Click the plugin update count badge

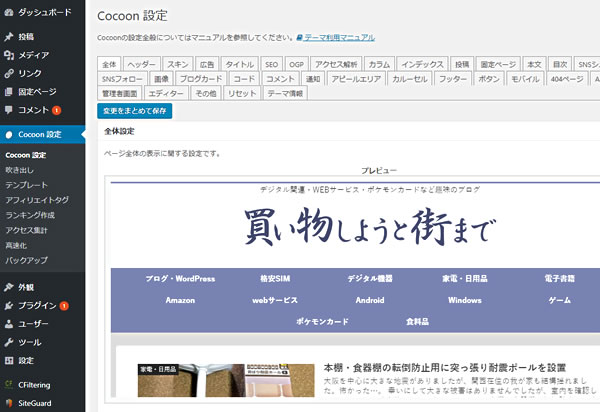(64, 306)
